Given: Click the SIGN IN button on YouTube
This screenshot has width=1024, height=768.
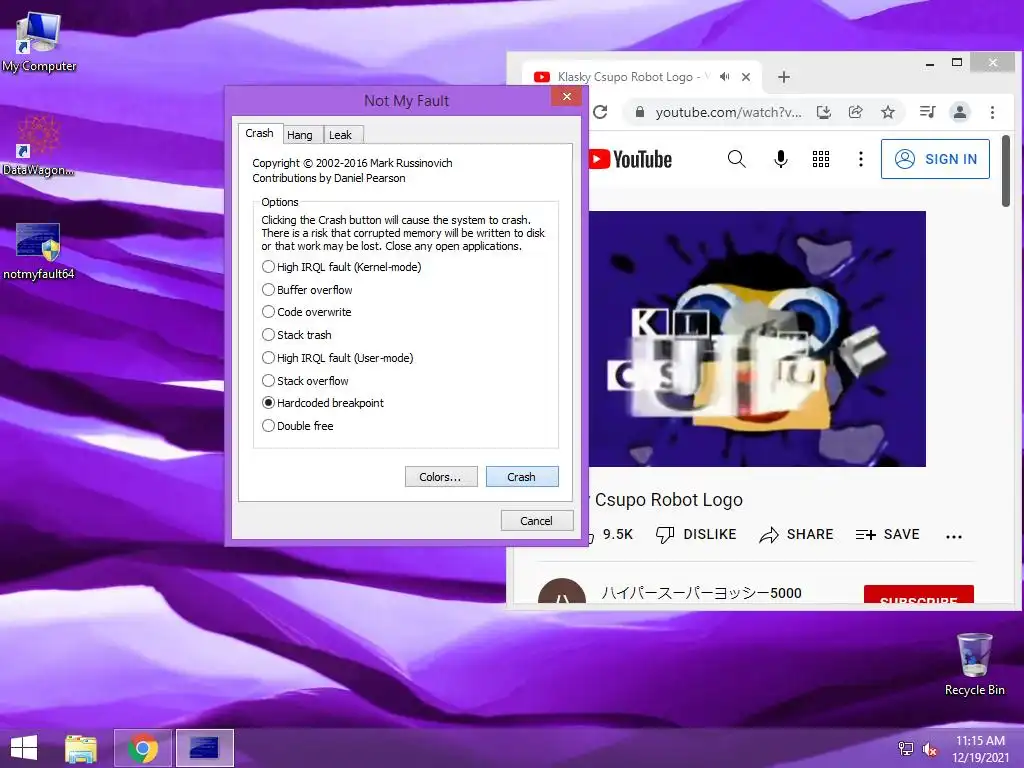Looking at the screenshot, I should coord(935,159).
